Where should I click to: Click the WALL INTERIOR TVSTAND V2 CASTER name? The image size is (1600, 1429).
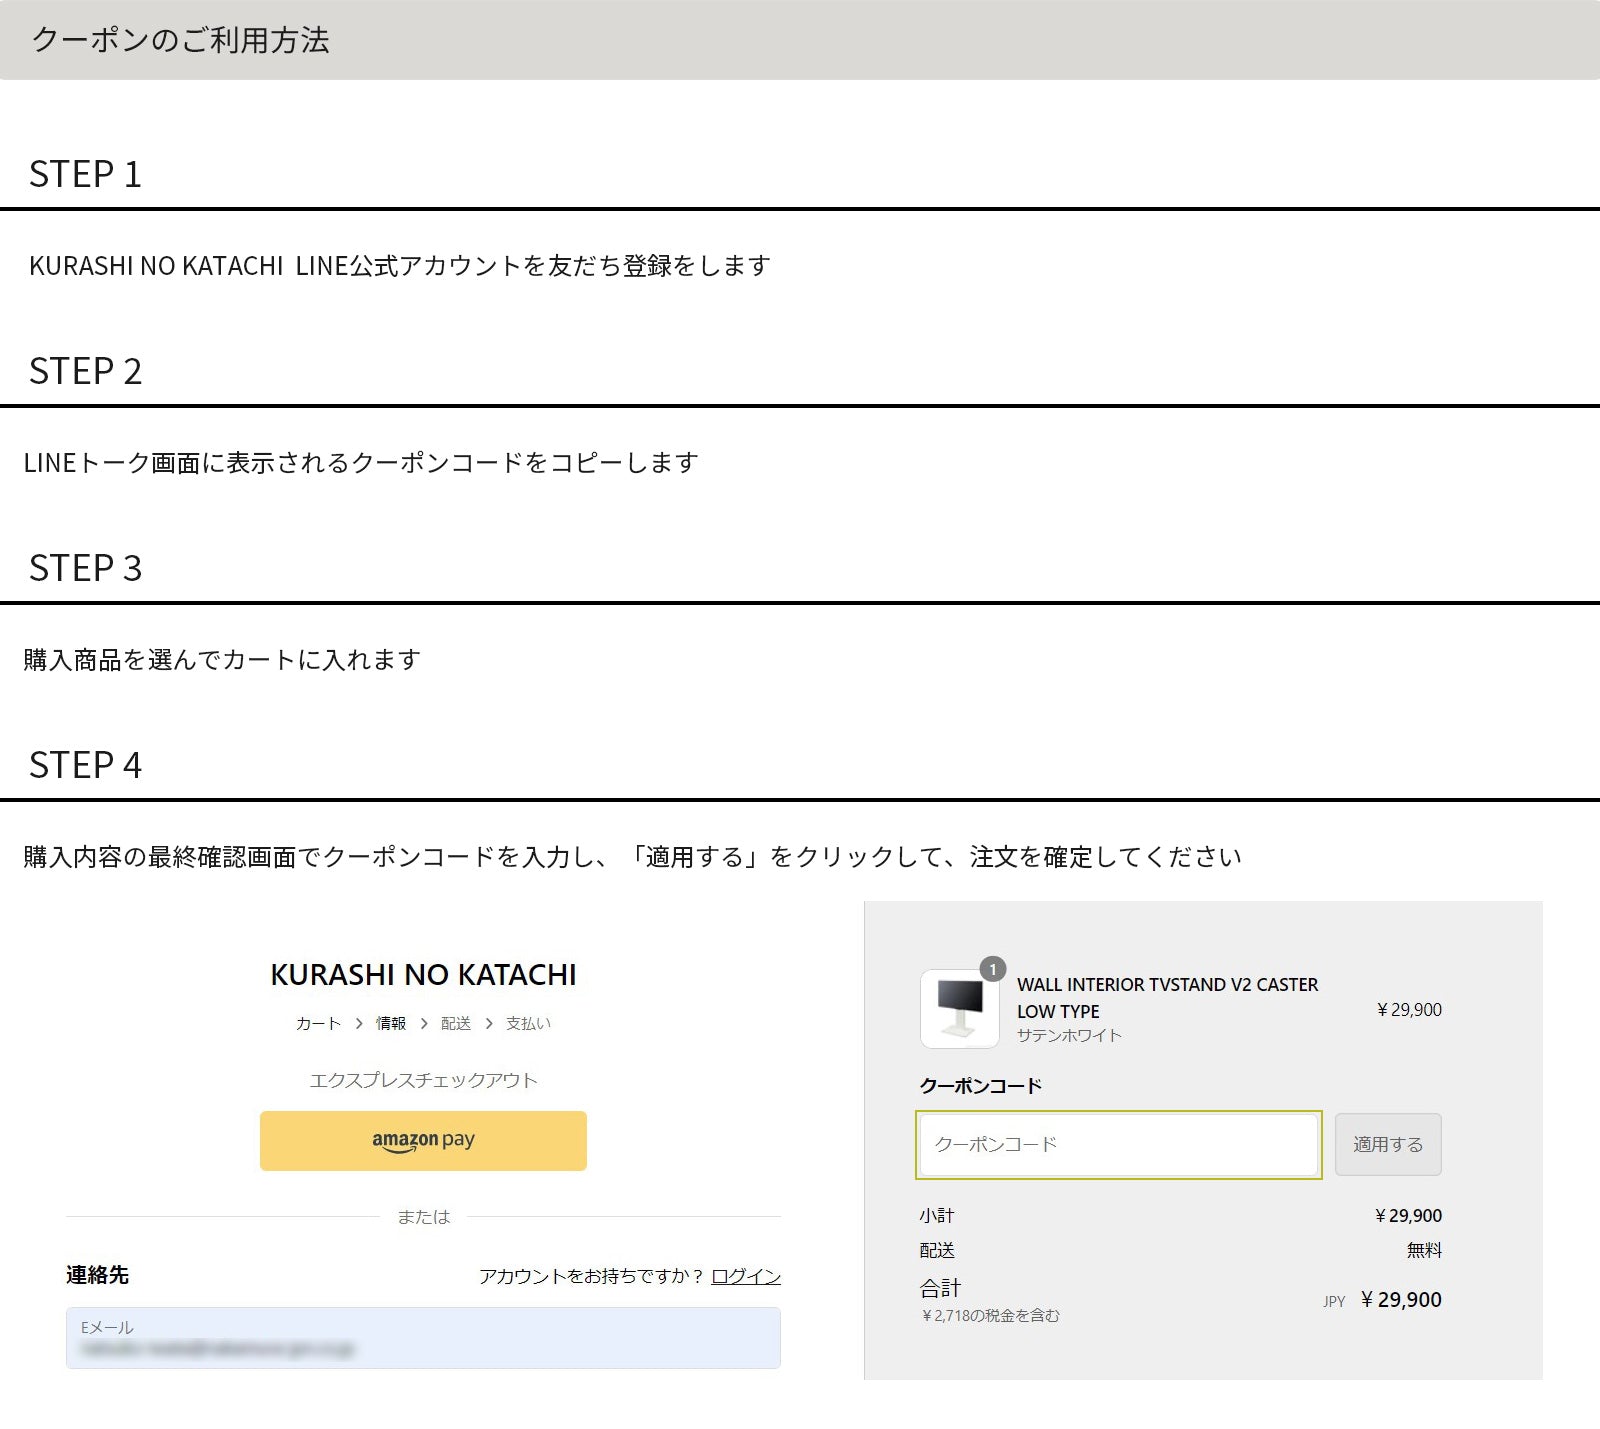point(1167,997)
